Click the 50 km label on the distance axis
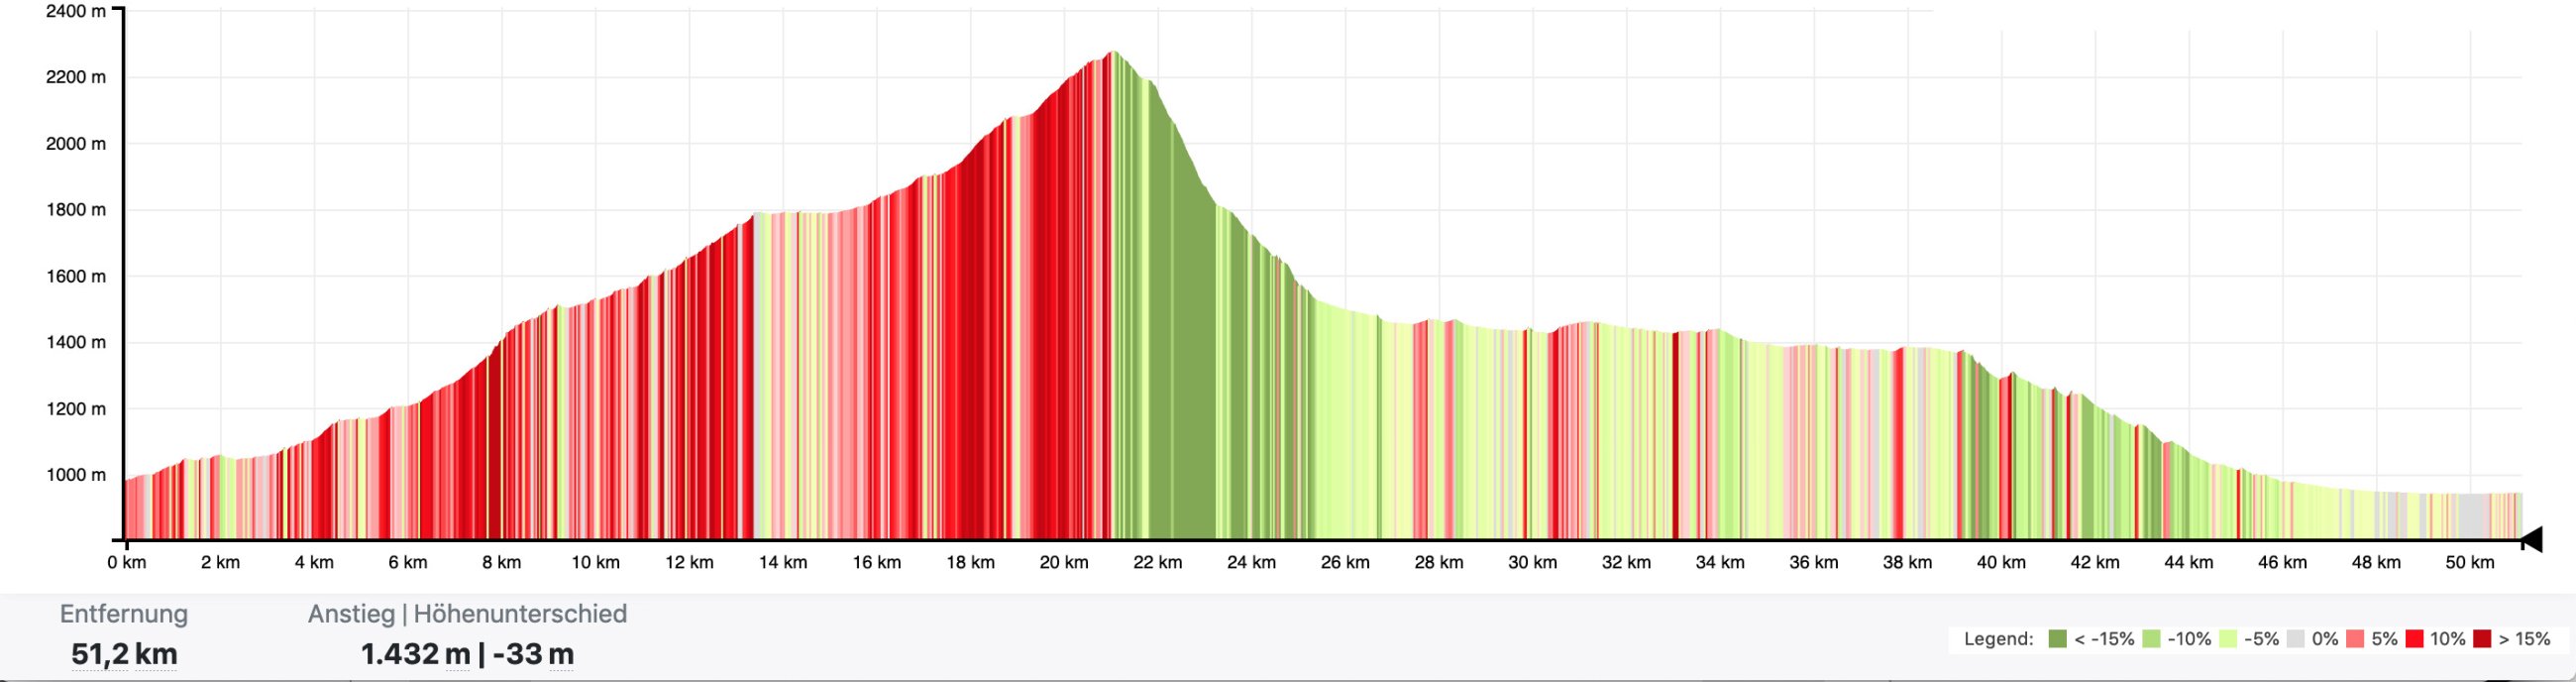 pyautogui.click(x=2470, y=563)
